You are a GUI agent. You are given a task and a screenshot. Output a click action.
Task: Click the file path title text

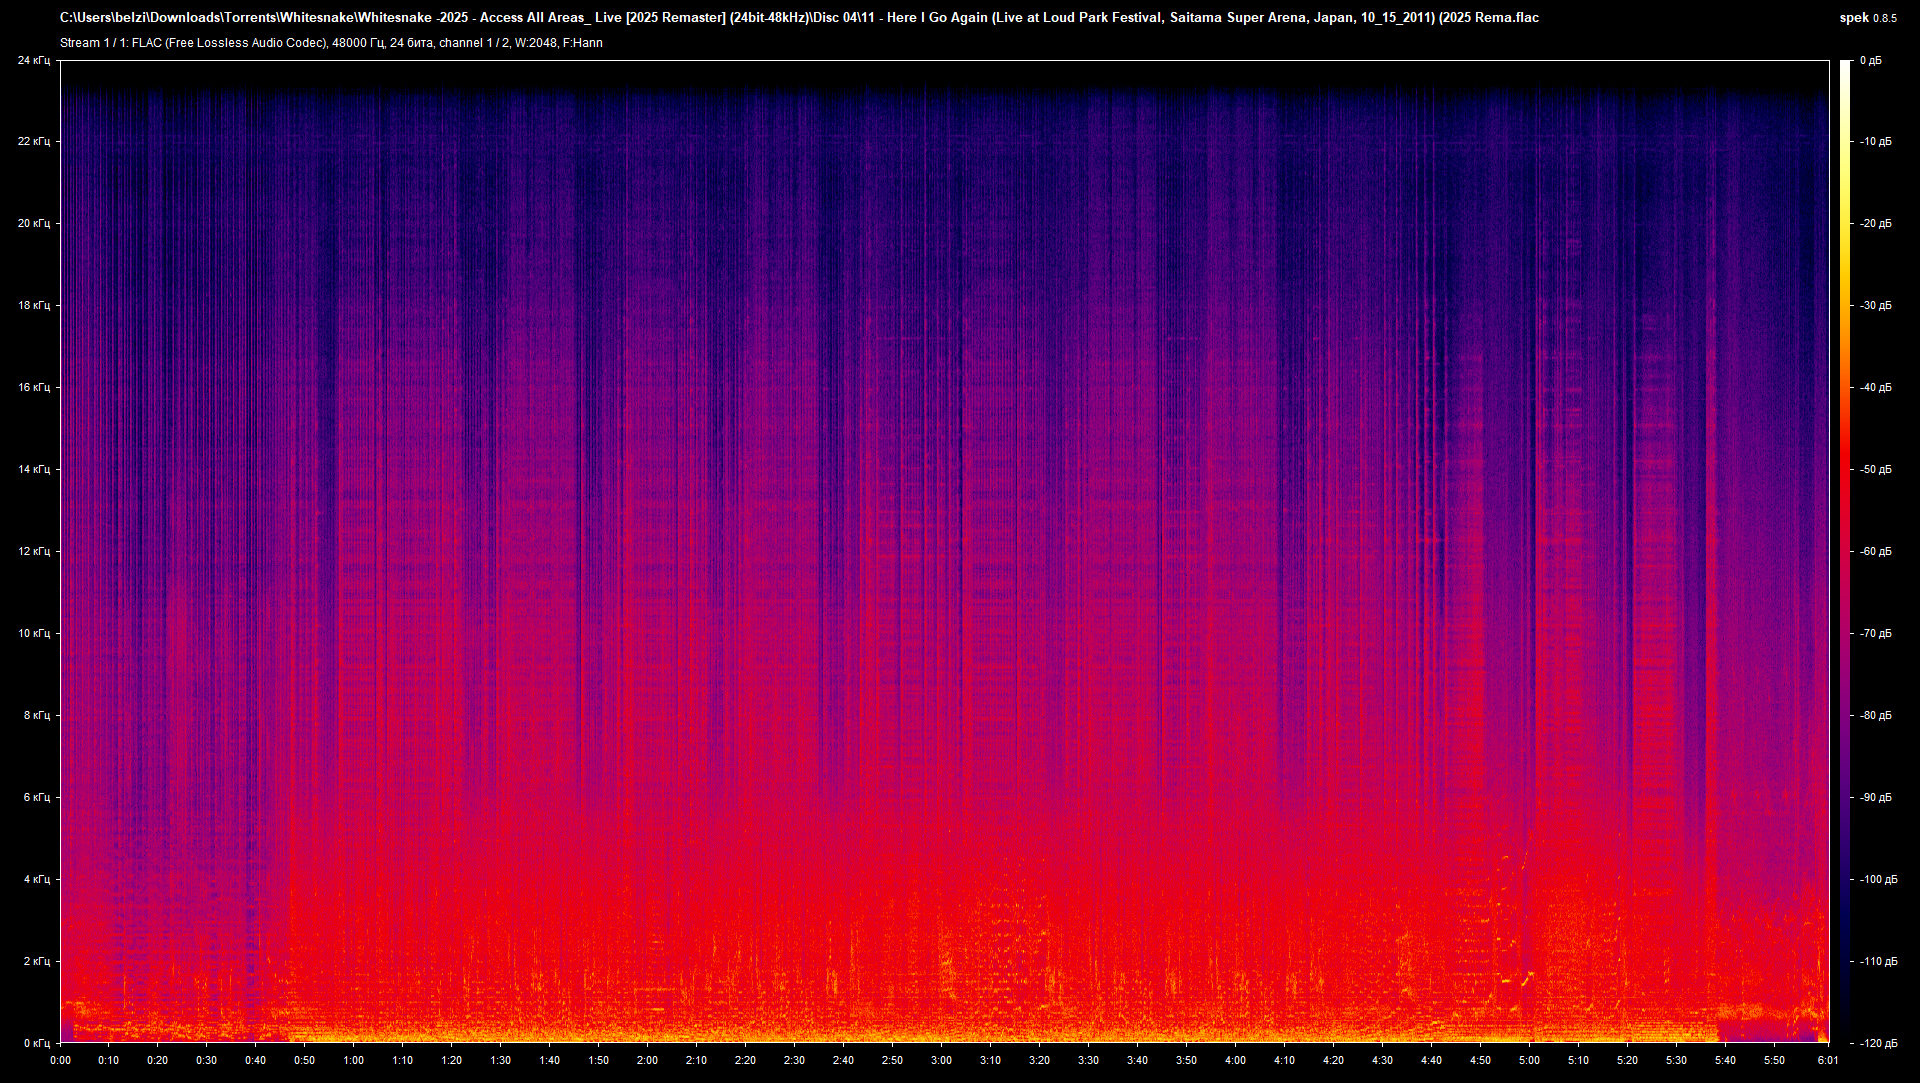799,18
